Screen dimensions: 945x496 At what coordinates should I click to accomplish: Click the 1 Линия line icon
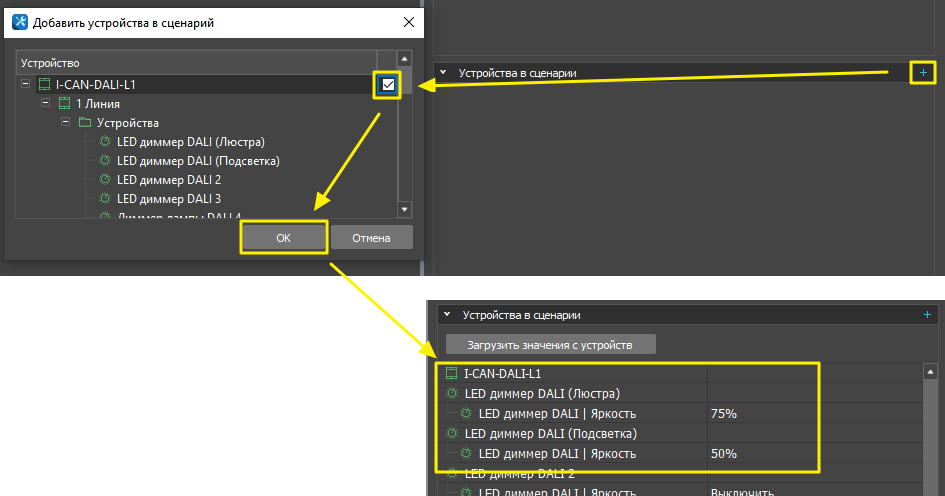[x=64, y=104]
